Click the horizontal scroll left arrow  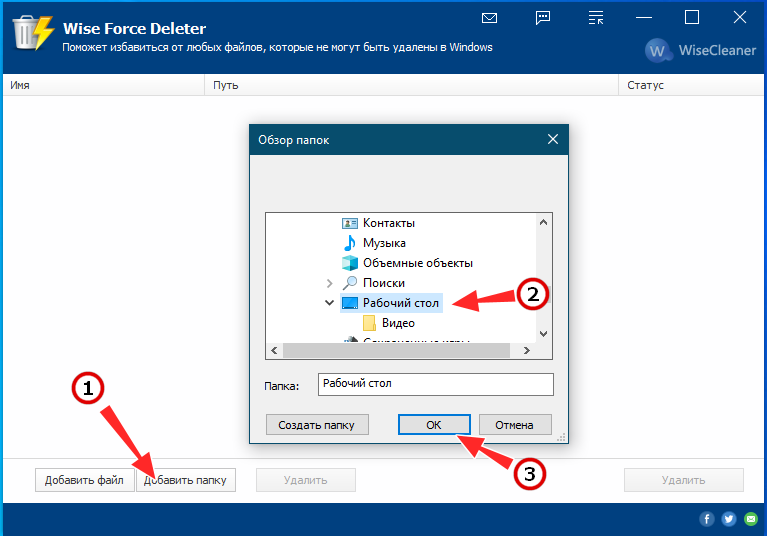pos(274,350)
